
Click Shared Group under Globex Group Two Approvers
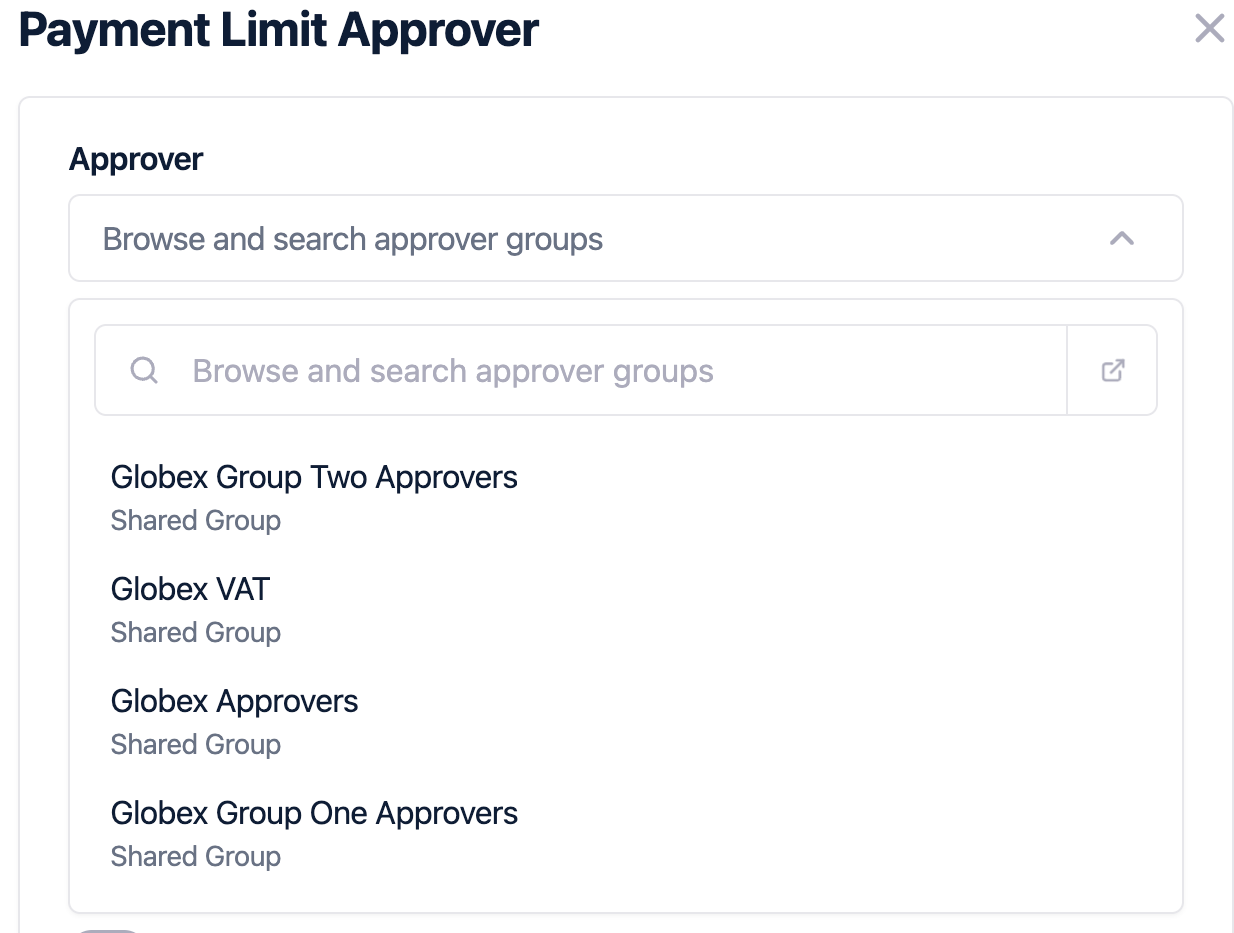pyautogui.click(x=196, y=521)
